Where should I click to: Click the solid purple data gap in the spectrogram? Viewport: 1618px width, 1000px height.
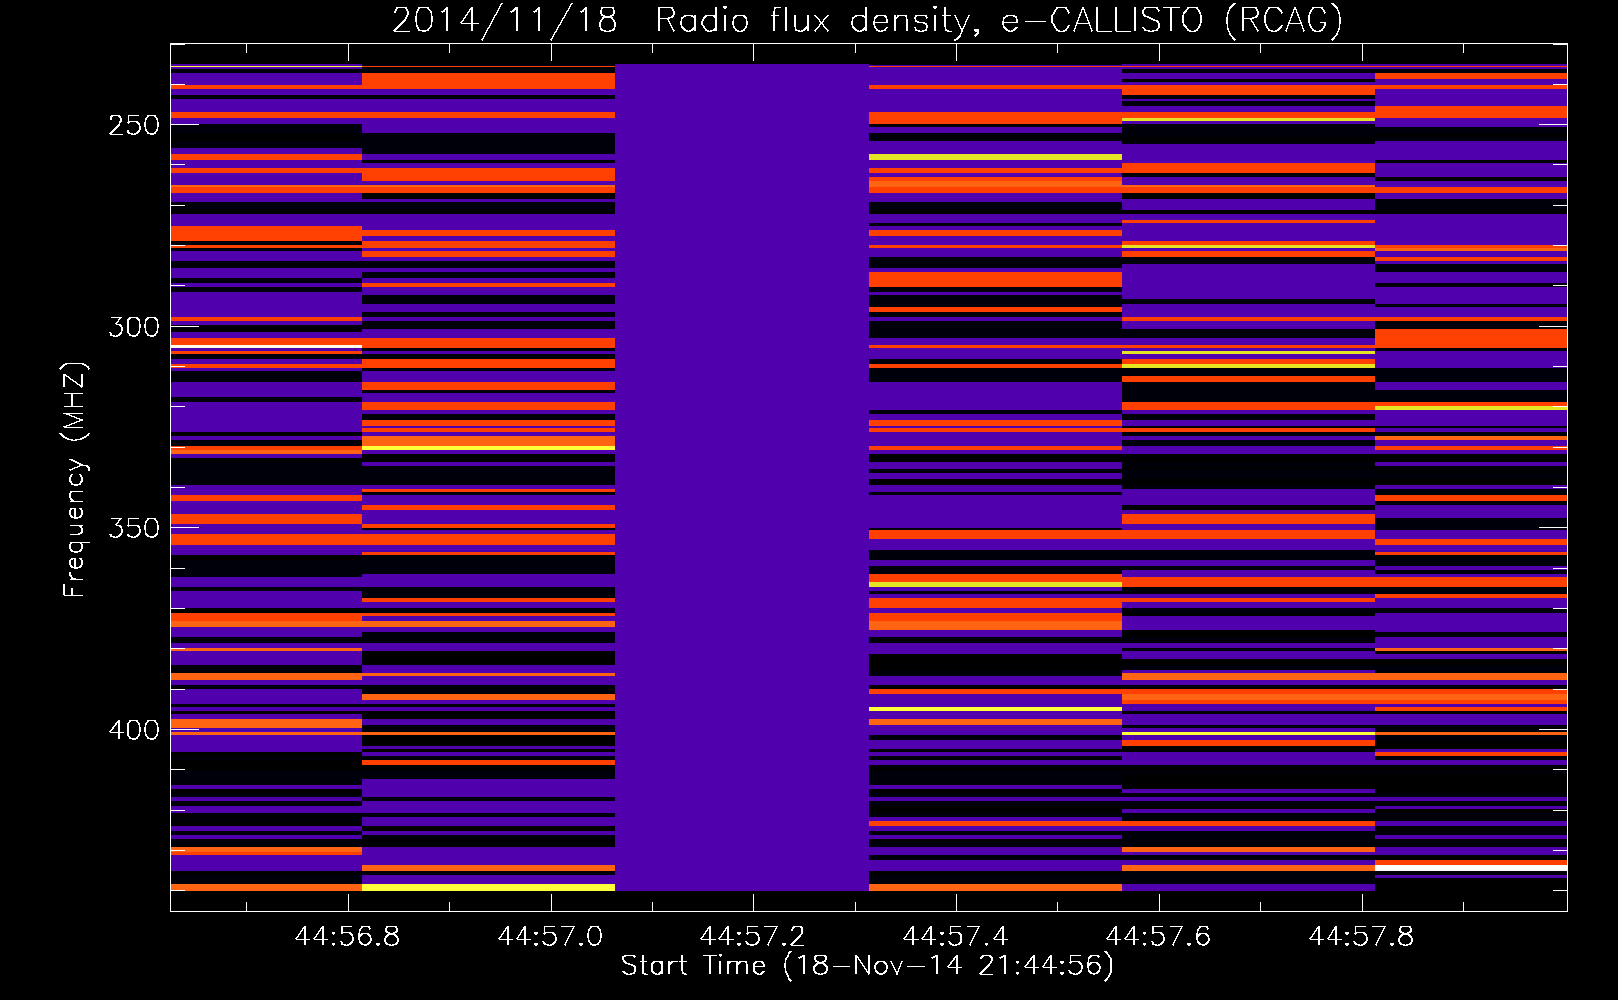tap(742, 477)
